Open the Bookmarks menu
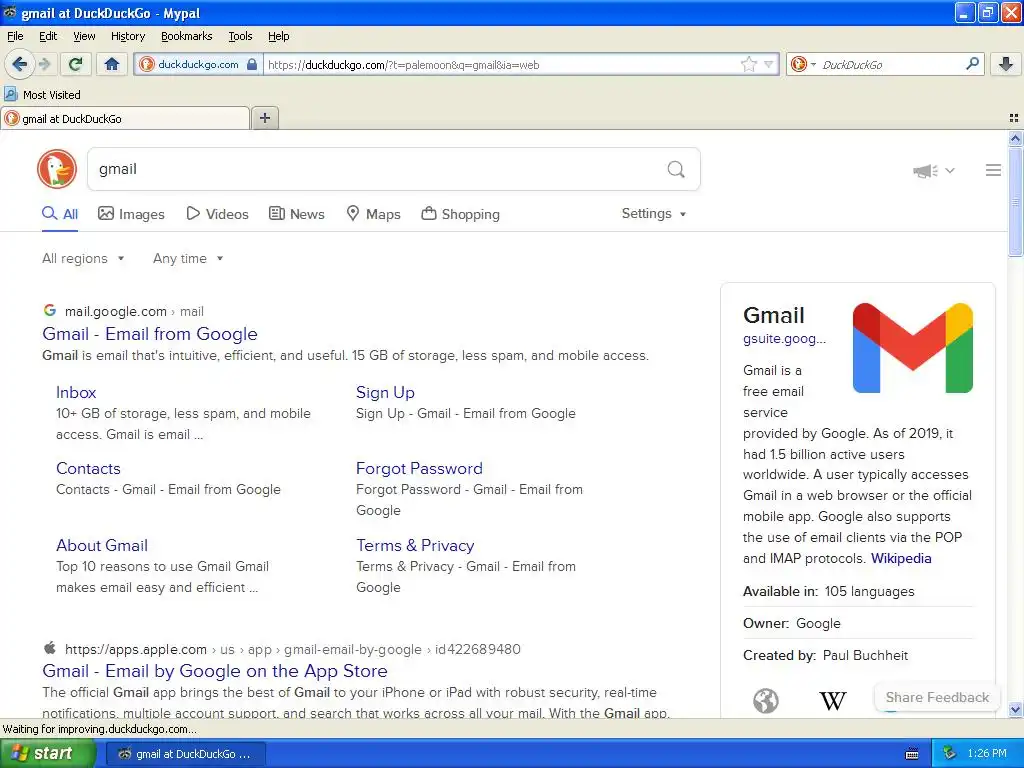1024x768 pixels. 186,36
